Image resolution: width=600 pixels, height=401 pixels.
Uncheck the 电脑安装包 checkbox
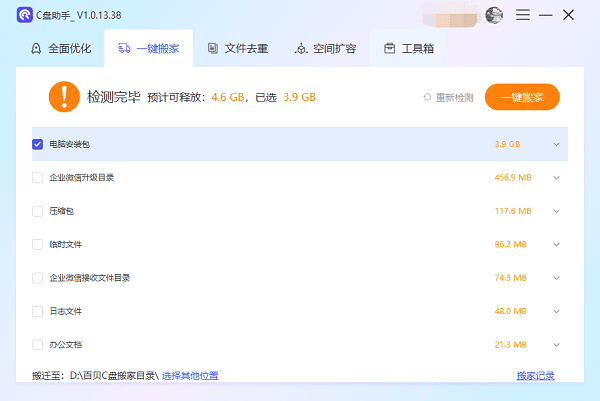37,144
